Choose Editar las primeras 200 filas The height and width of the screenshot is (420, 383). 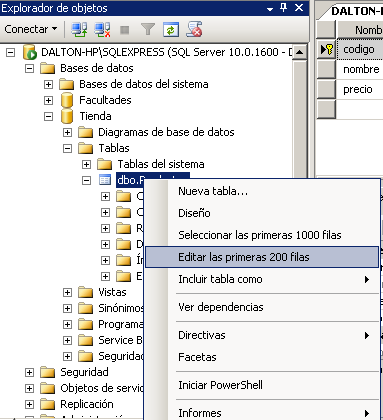[x=262, y=257]
